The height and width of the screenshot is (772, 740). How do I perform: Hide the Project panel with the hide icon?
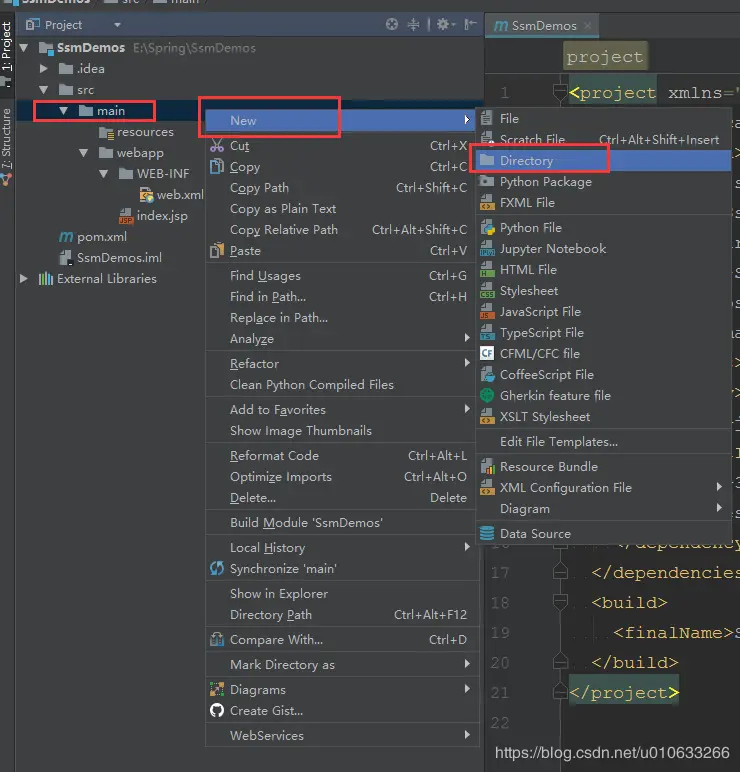[470, 24]
